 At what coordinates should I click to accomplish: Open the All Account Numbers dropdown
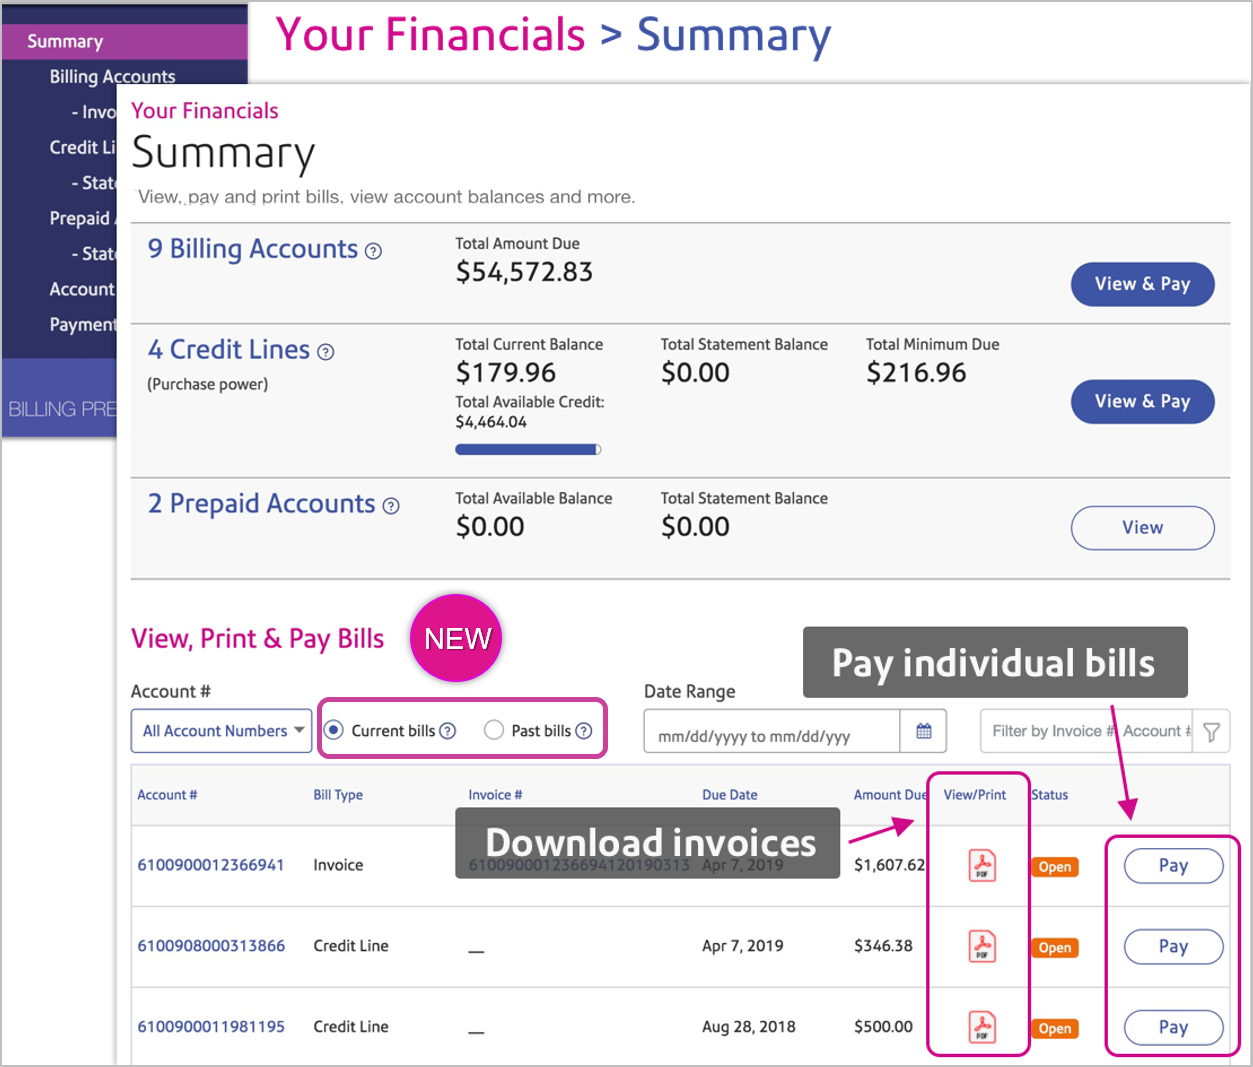click(221, 731)
